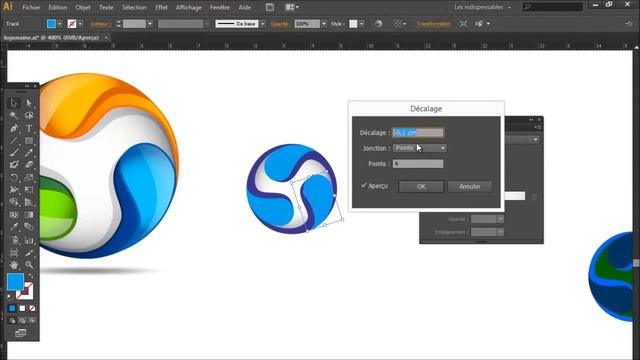
Task: Set paint mode to Color
Action: pos(12,308)
